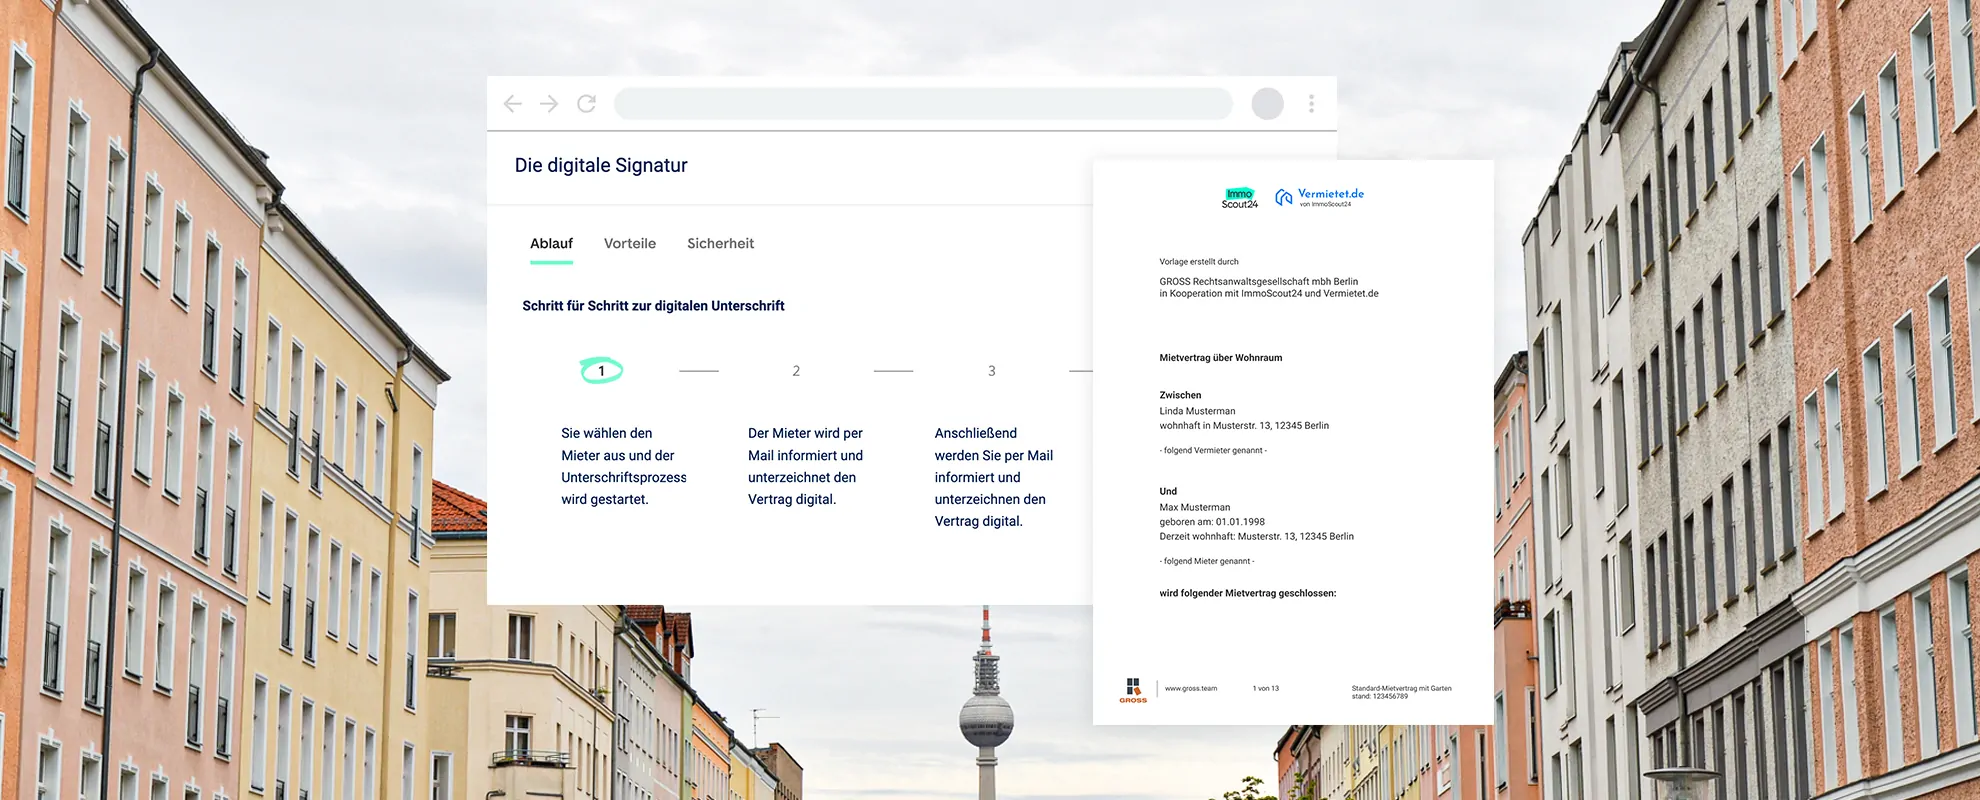Open the Sicherheit tab

tap(720, 244)
